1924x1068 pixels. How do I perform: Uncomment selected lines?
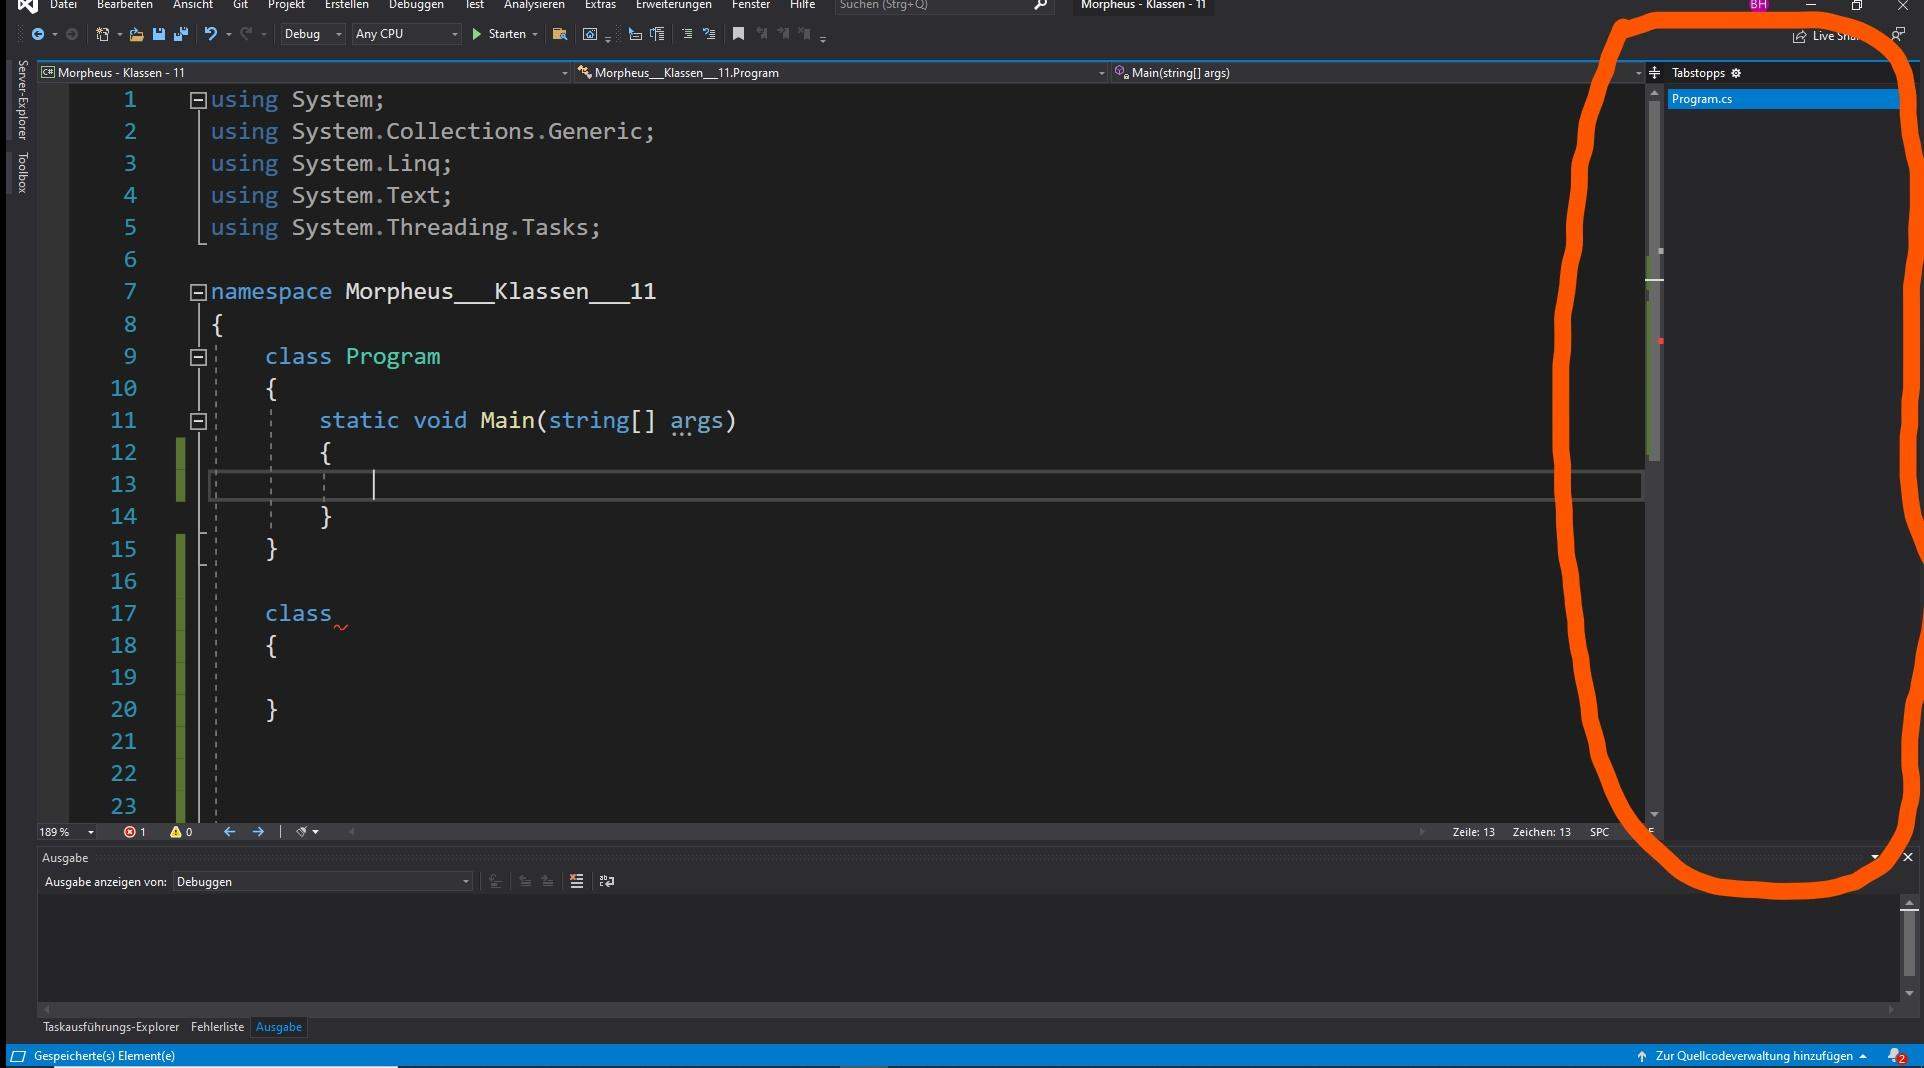(x=709, y=34)
